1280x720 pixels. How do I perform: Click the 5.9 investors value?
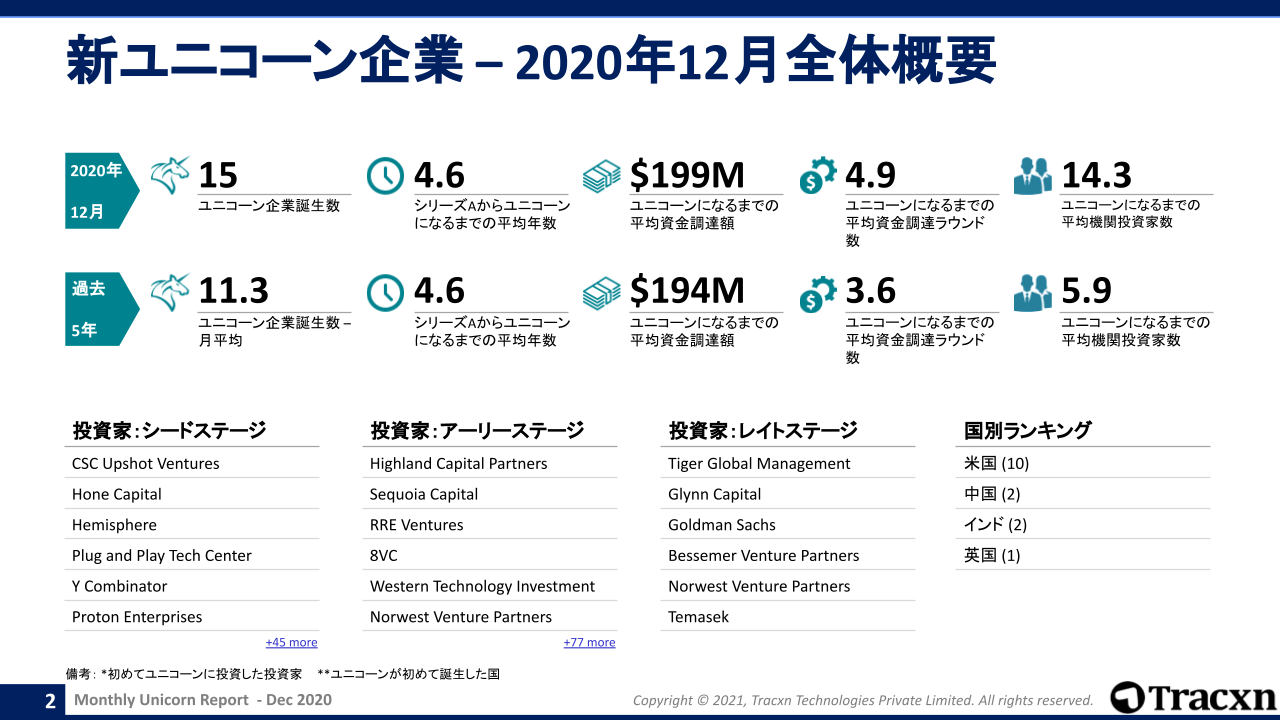(1086, 291)
